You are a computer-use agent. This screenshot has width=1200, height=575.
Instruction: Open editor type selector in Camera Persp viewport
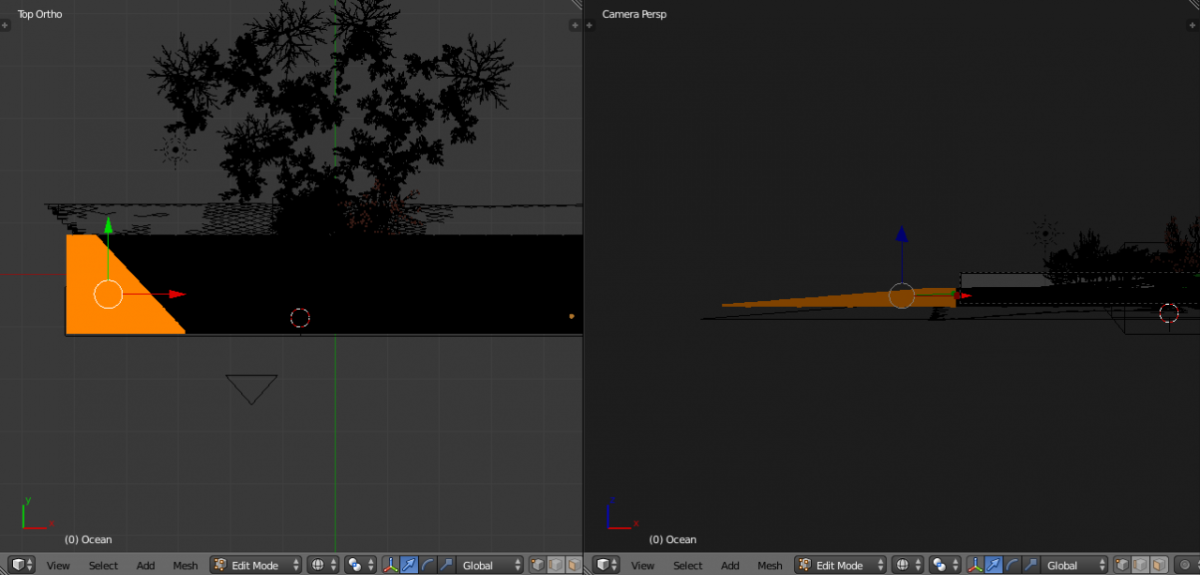tap(607, 565)
